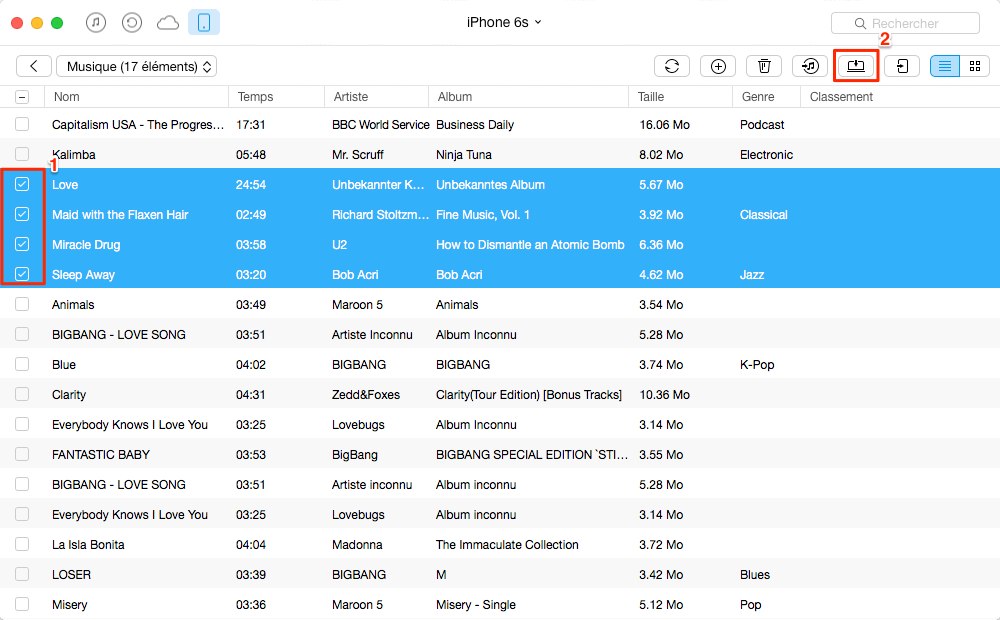Click the artist BBC World Service
The width and height of the screenshot is (1000, 620).
381,125
